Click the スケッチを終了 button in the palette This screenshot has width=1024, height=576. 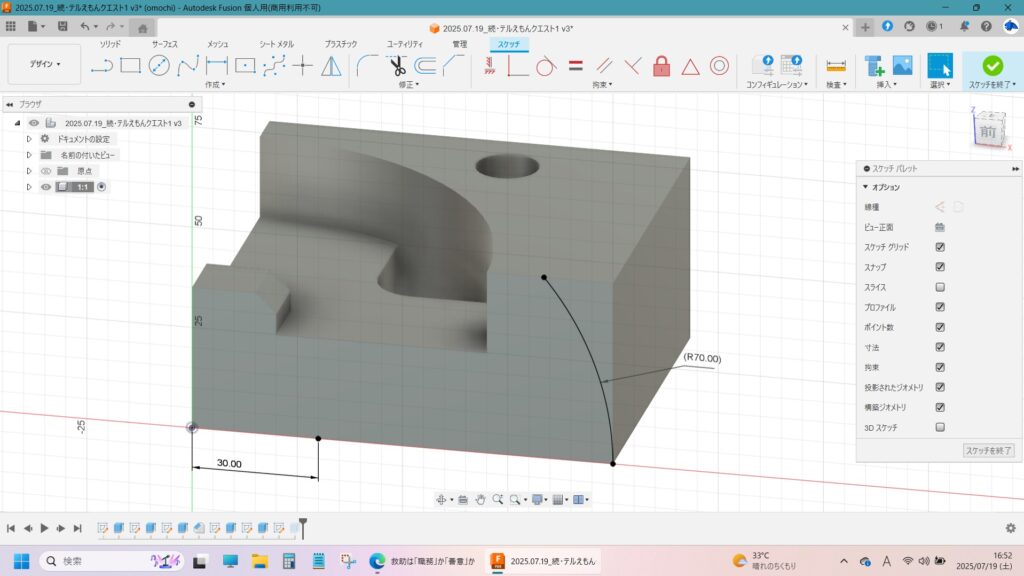pos(988,451)
